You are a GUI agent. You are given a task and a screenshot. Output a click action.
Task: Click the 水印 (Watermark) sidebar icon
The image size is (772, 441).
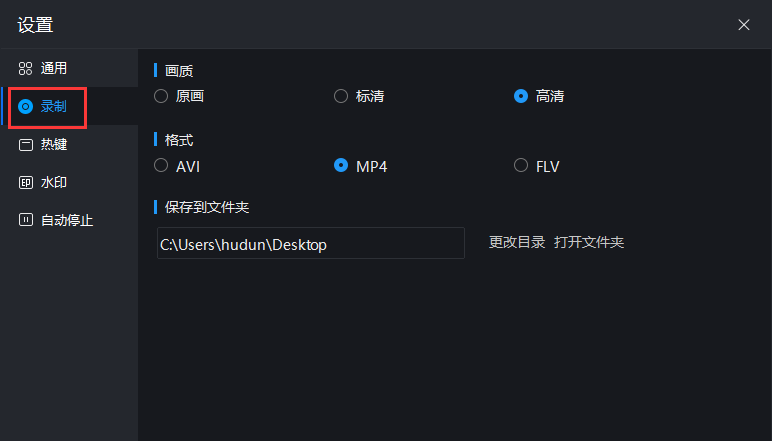tap(26, 183)
